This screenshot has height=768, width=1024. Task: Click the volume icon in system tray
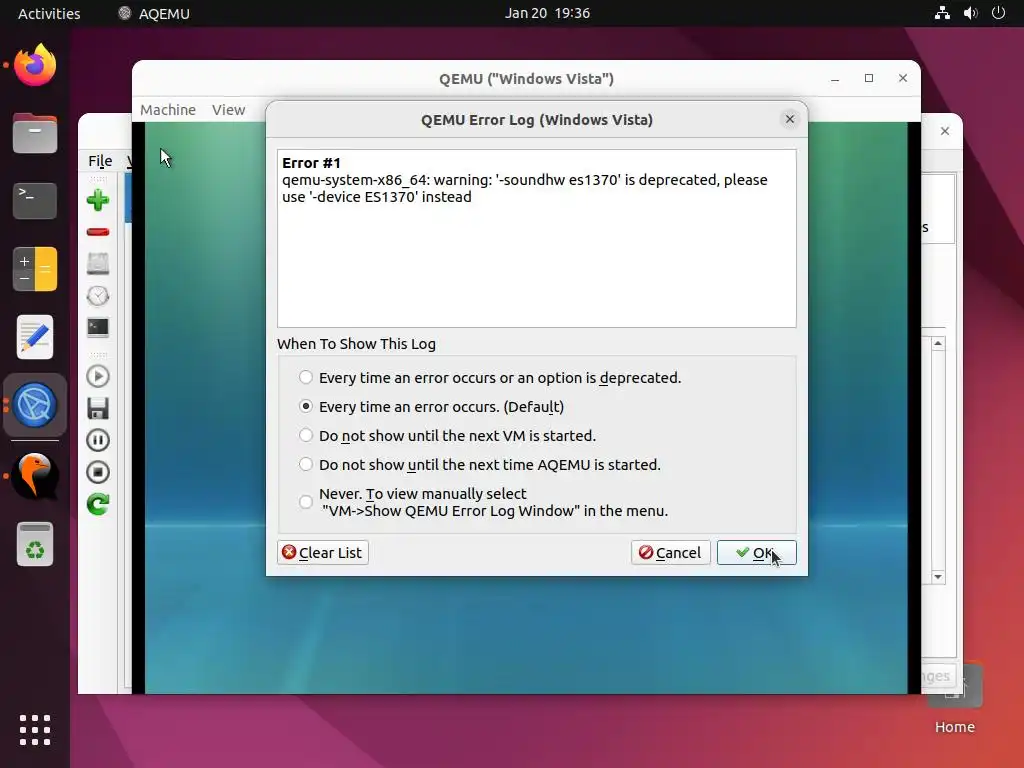[970, 13]
